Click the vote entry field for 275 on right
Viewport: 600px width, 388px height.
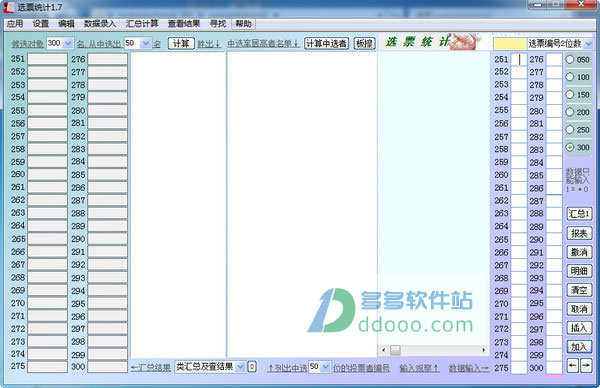[519, 368]
